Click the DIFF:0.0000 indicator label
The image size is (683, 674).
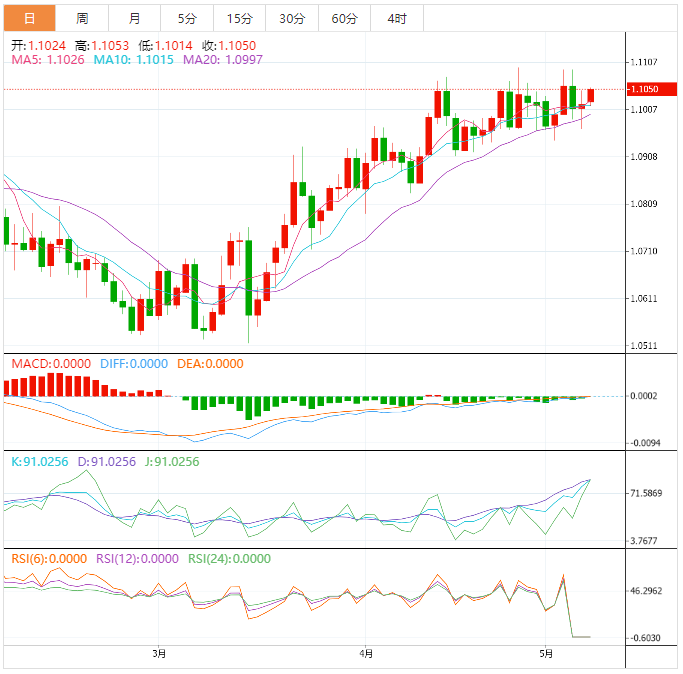134,364
